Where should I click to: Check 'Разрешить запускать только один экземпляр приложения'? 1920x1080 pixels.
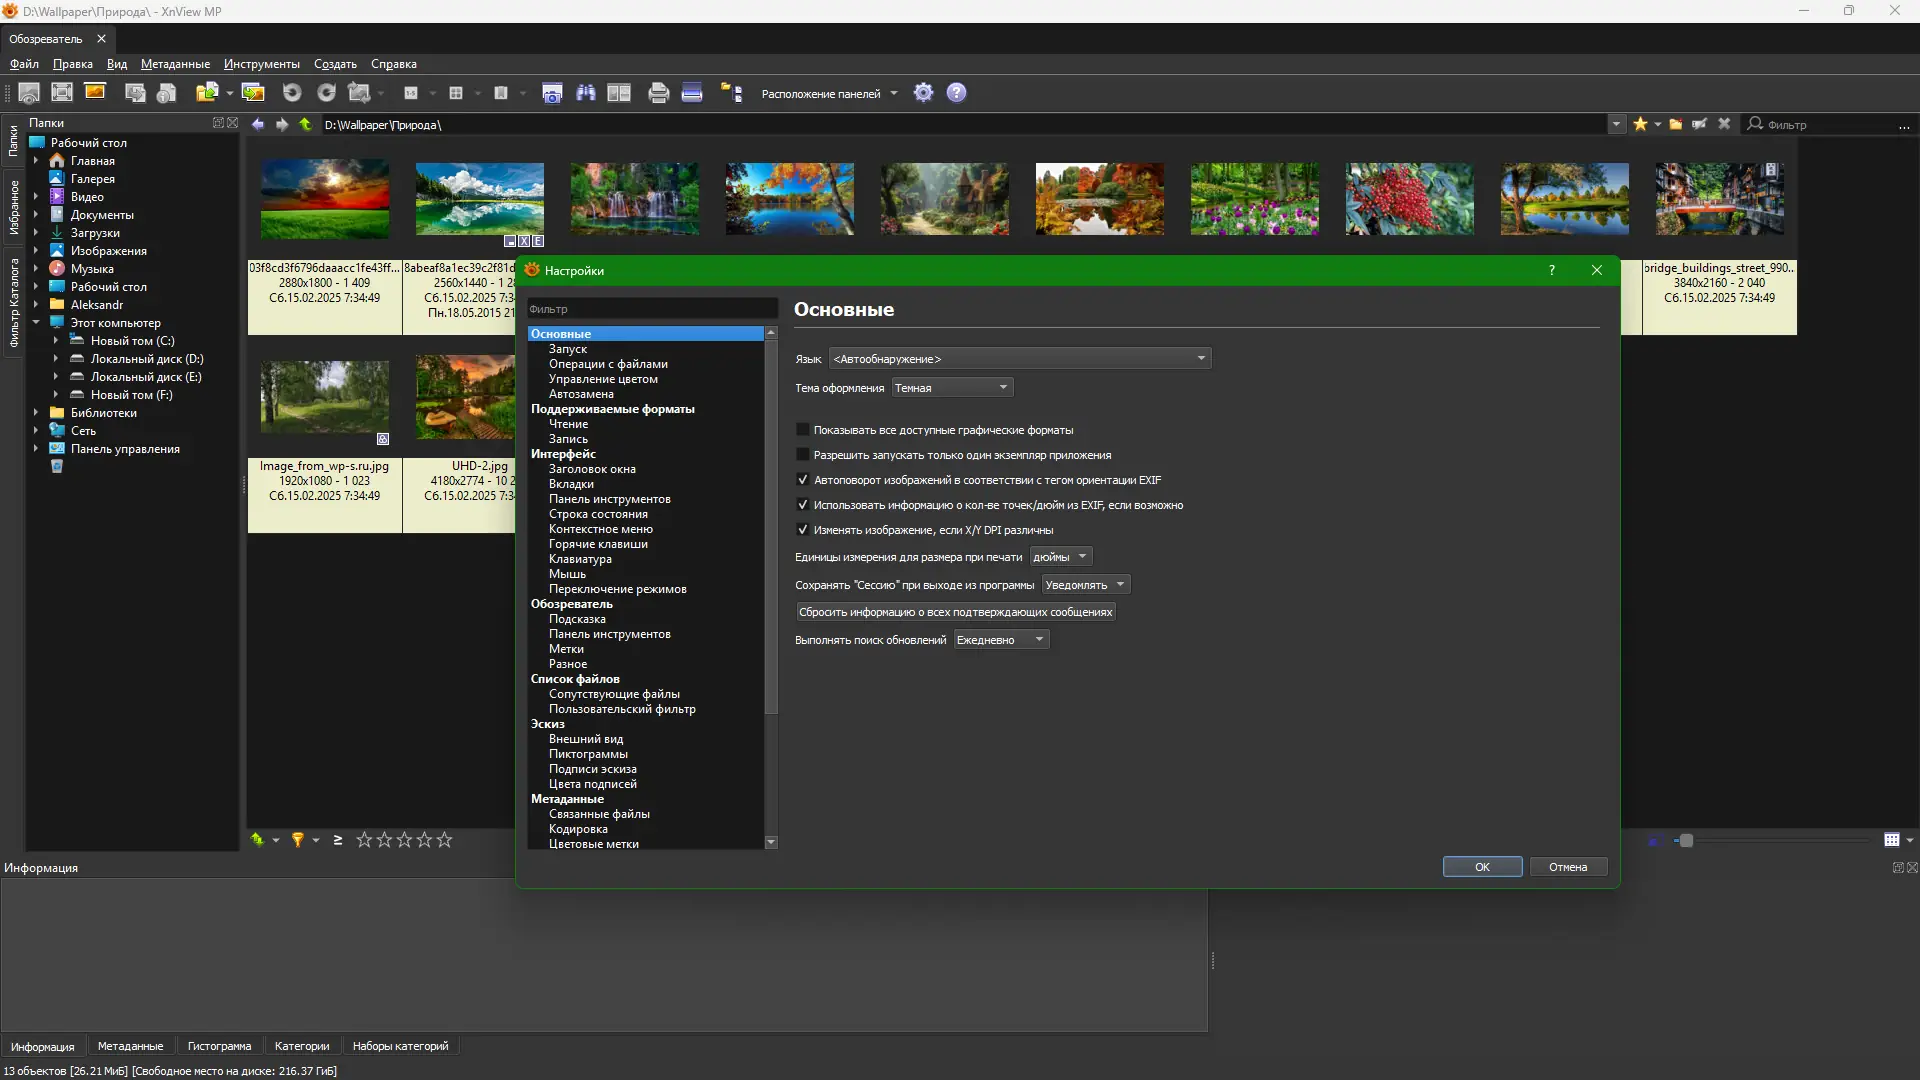[802, 455]
